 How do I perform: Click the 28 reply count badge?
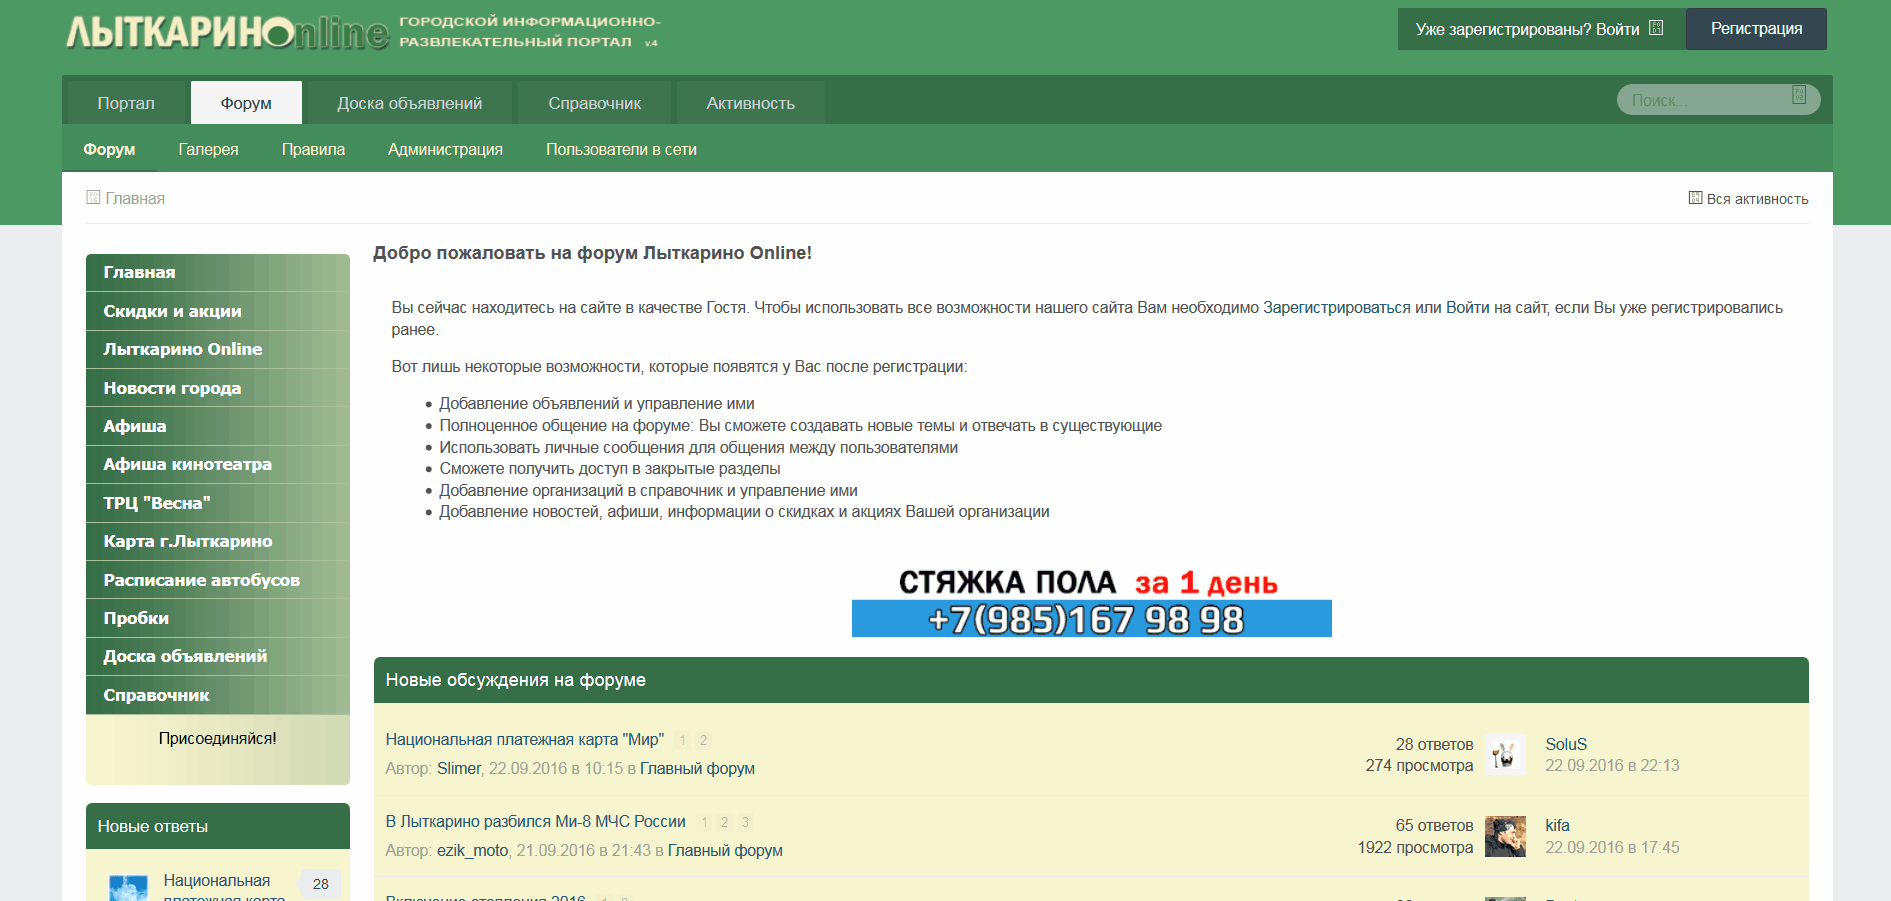click(x=321, y=884)
